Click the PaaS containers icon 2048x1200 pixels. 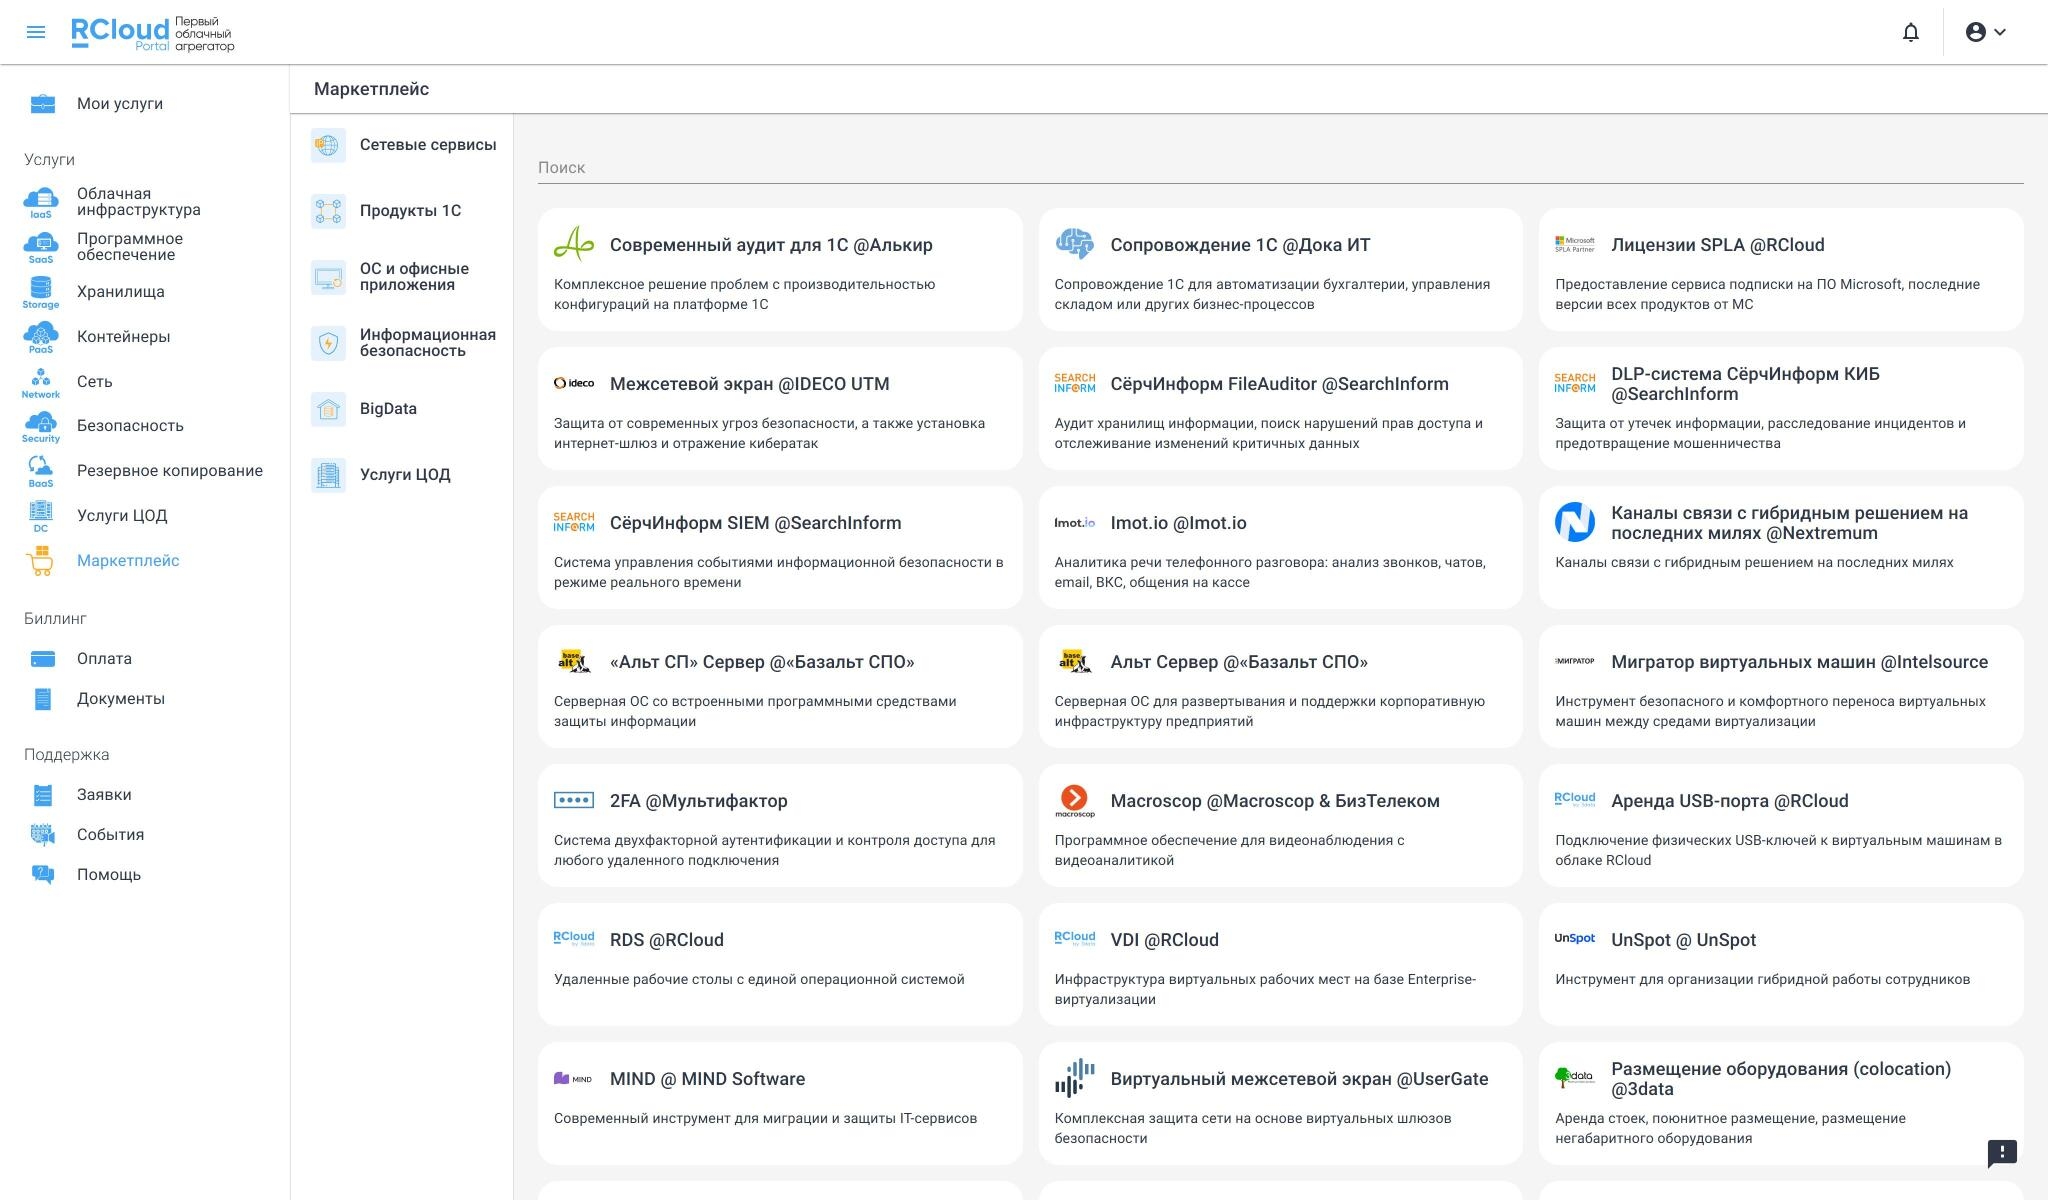[41, 337]
